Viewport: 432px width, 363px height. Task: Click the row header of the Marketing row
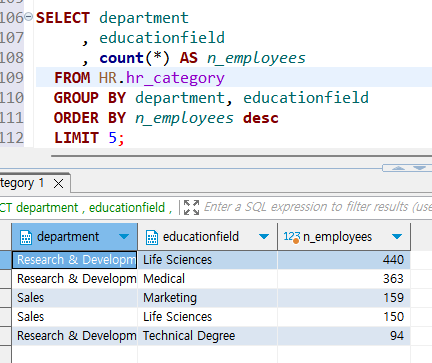point(6,298)
